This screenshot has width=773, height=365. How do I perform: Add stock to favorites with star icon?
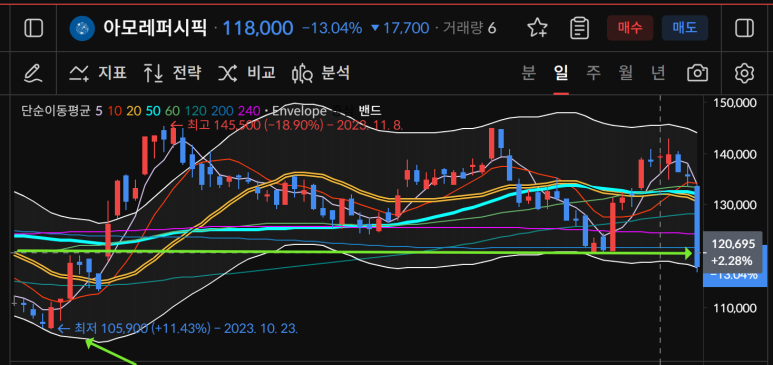(537, 28)
